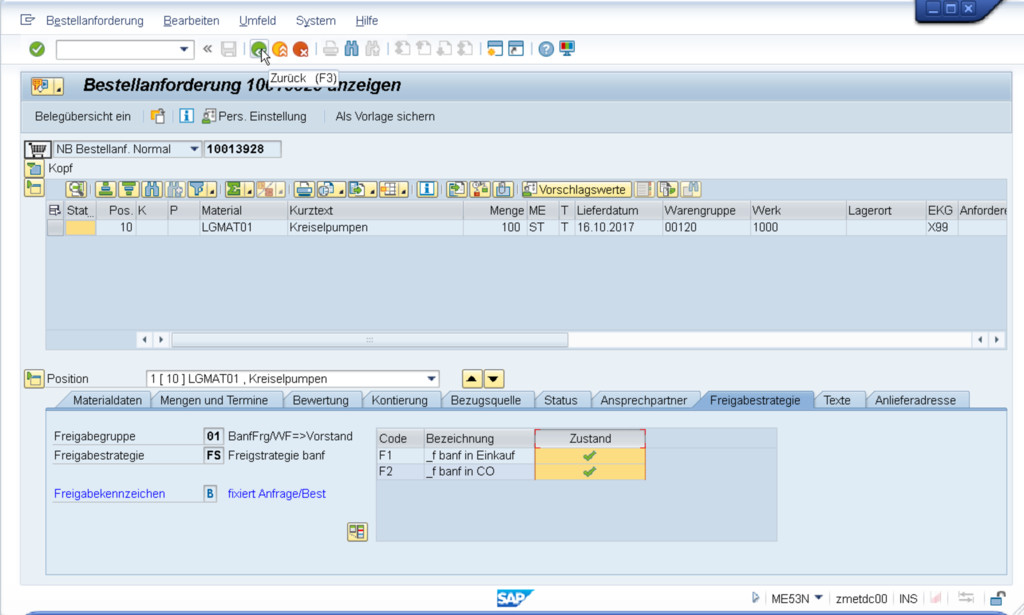Click the red Cancel icon in toolbar

pyautogui.click(x=300, y=49)
